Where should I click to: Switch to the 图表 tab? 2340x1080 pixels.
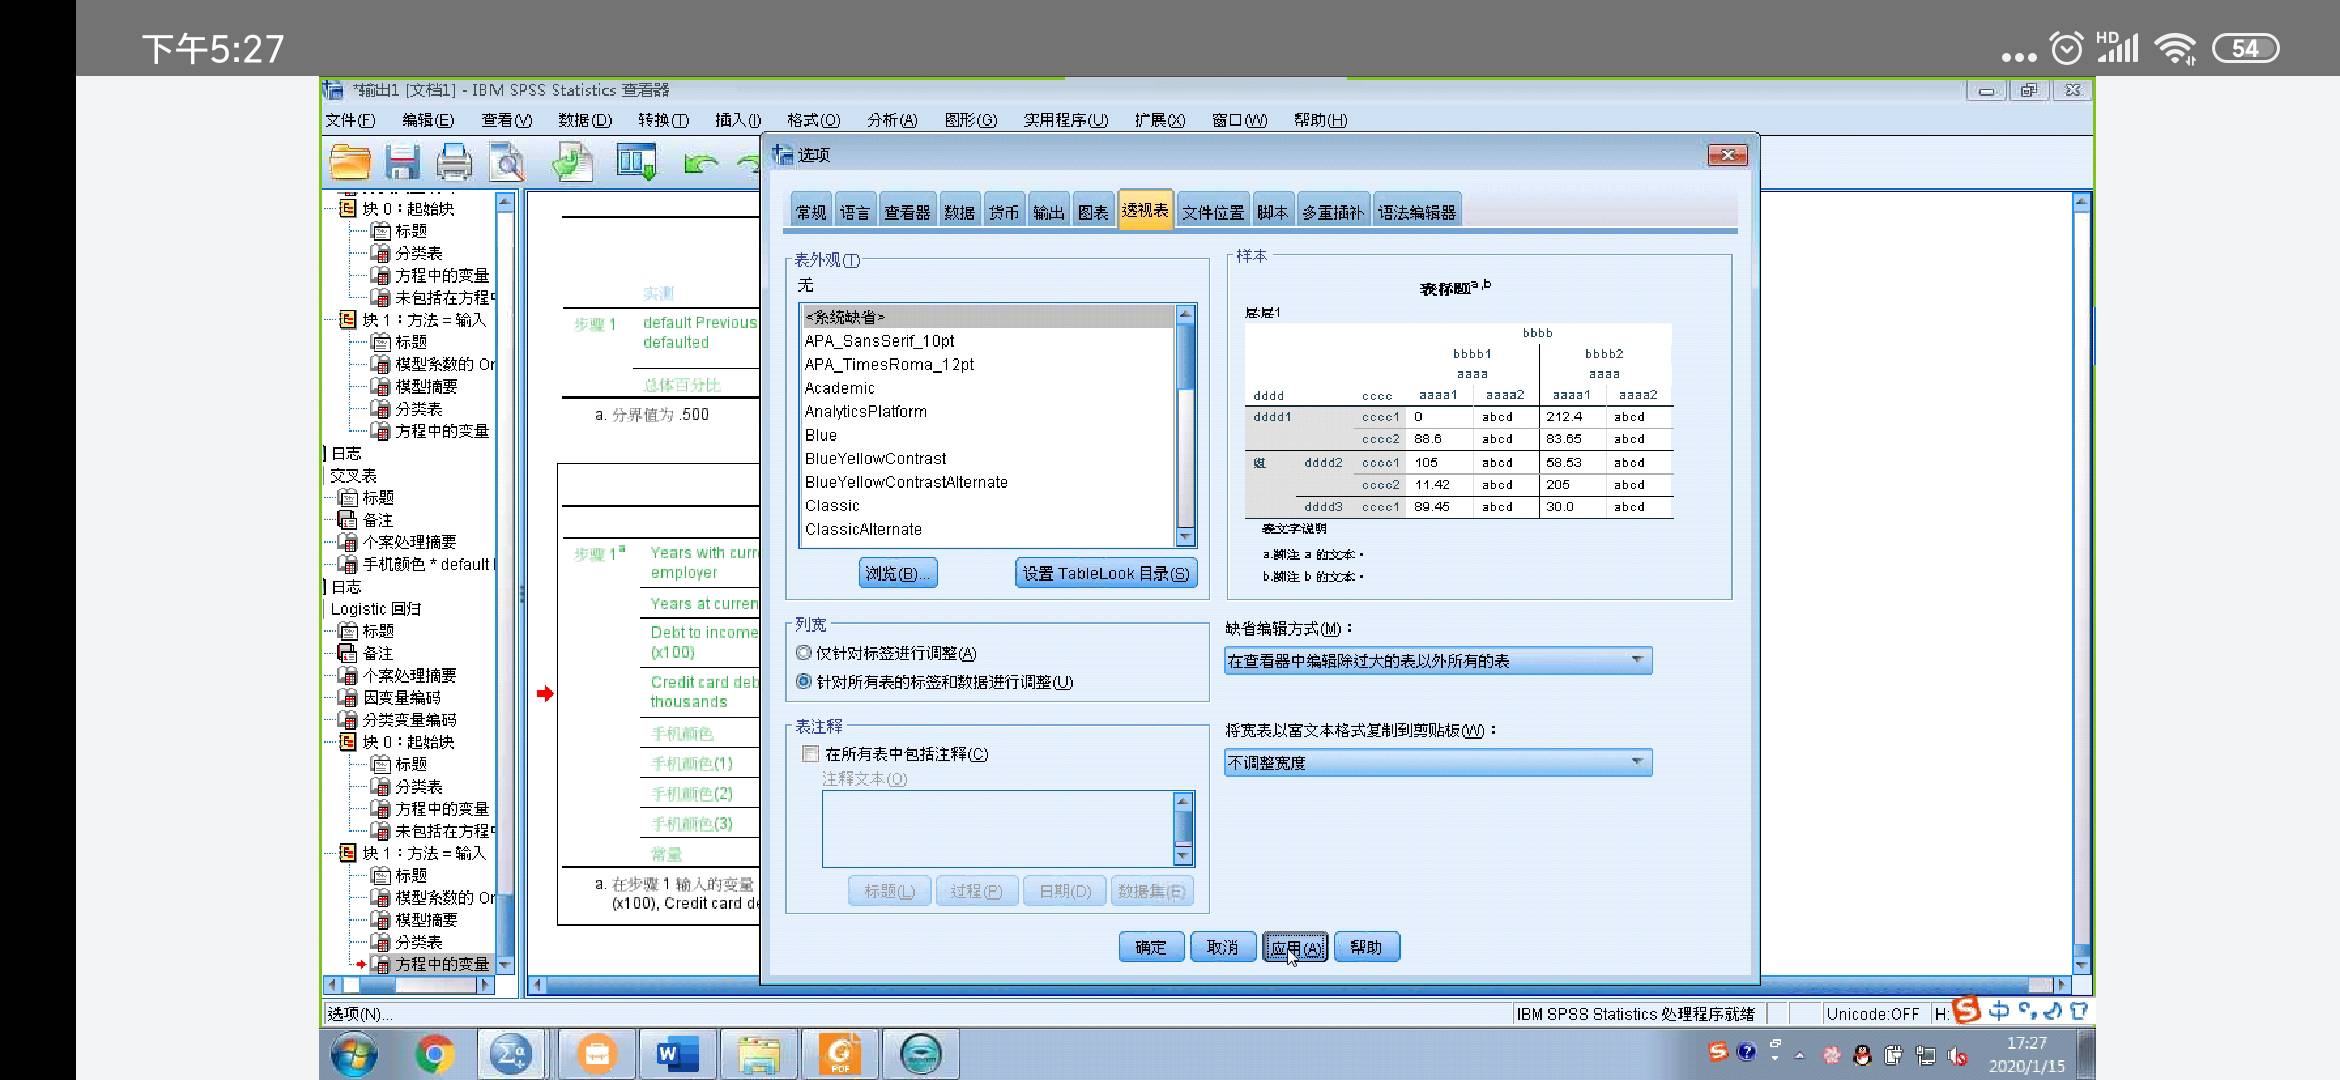tap(1093, 212)
